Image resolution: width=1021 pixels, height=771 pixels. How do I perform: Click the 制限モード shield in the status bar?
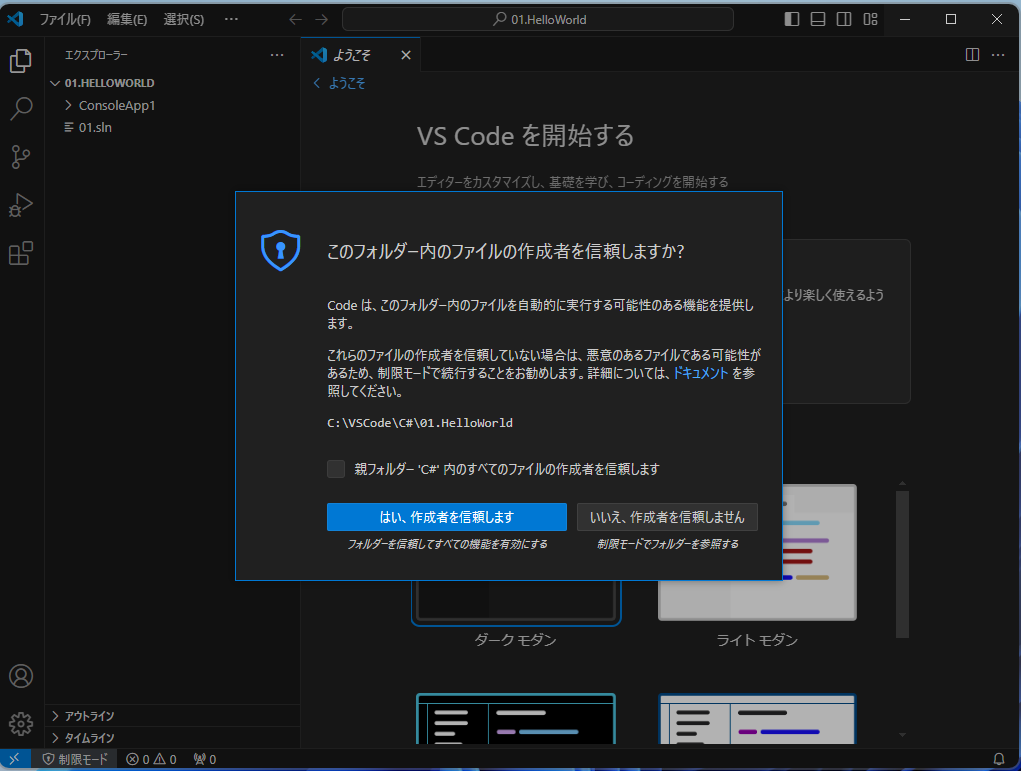pyautogui.click(x=75, y=758)
